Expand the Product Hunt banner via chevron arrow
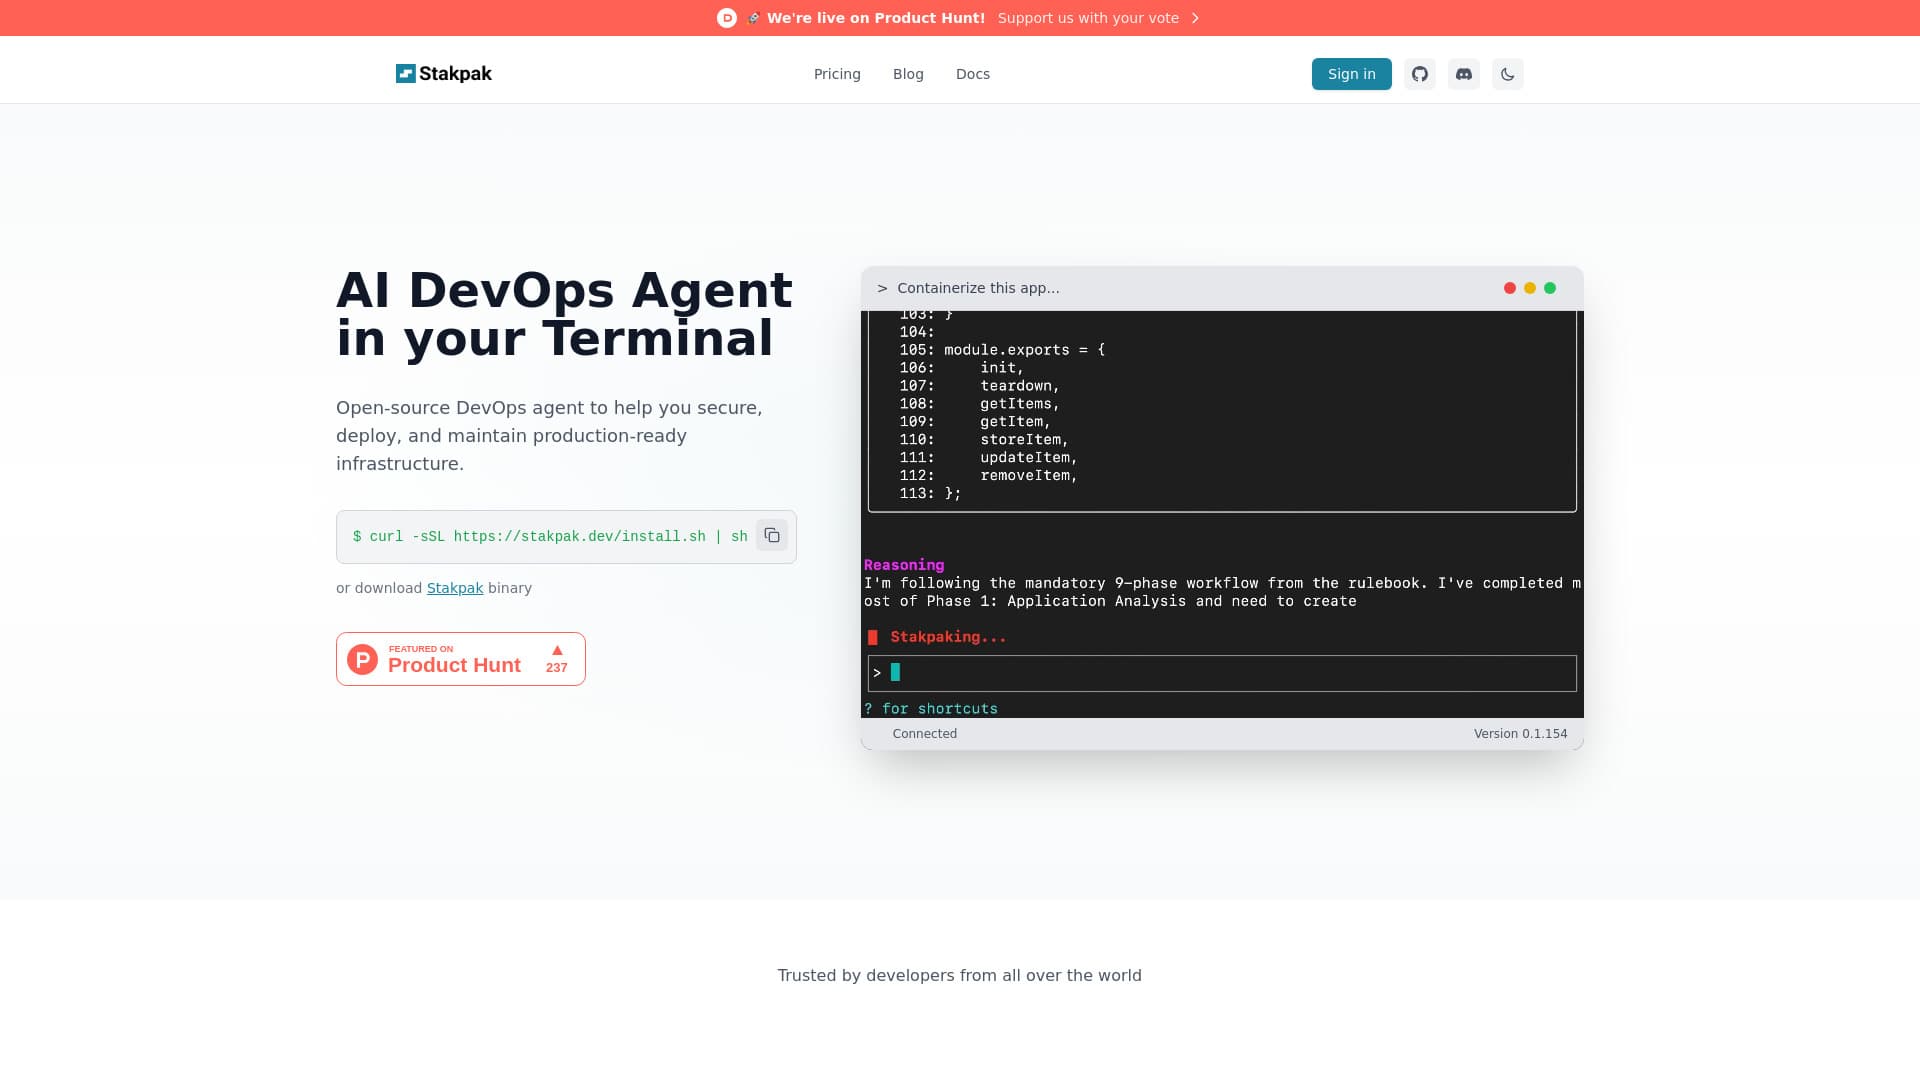 [1193, 18]
